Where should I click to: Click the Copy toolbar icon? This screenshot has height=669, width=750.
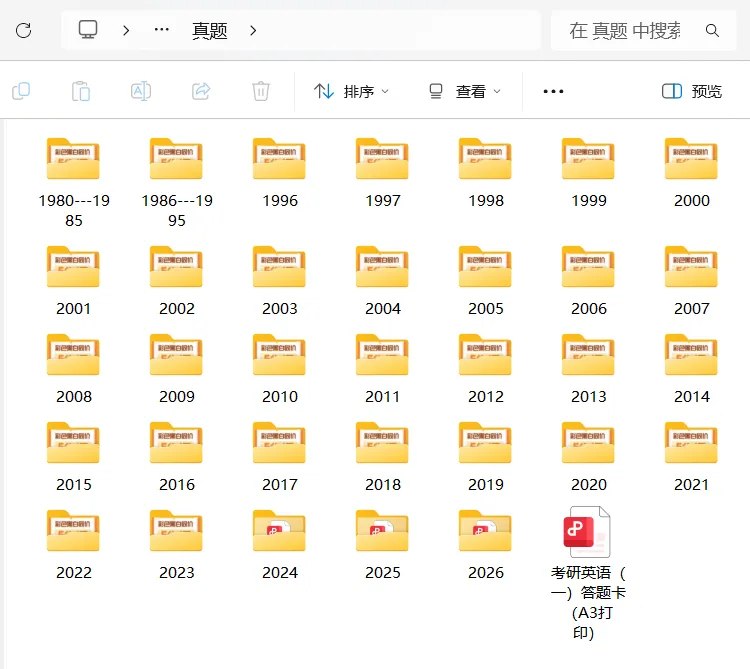[21, 91]
